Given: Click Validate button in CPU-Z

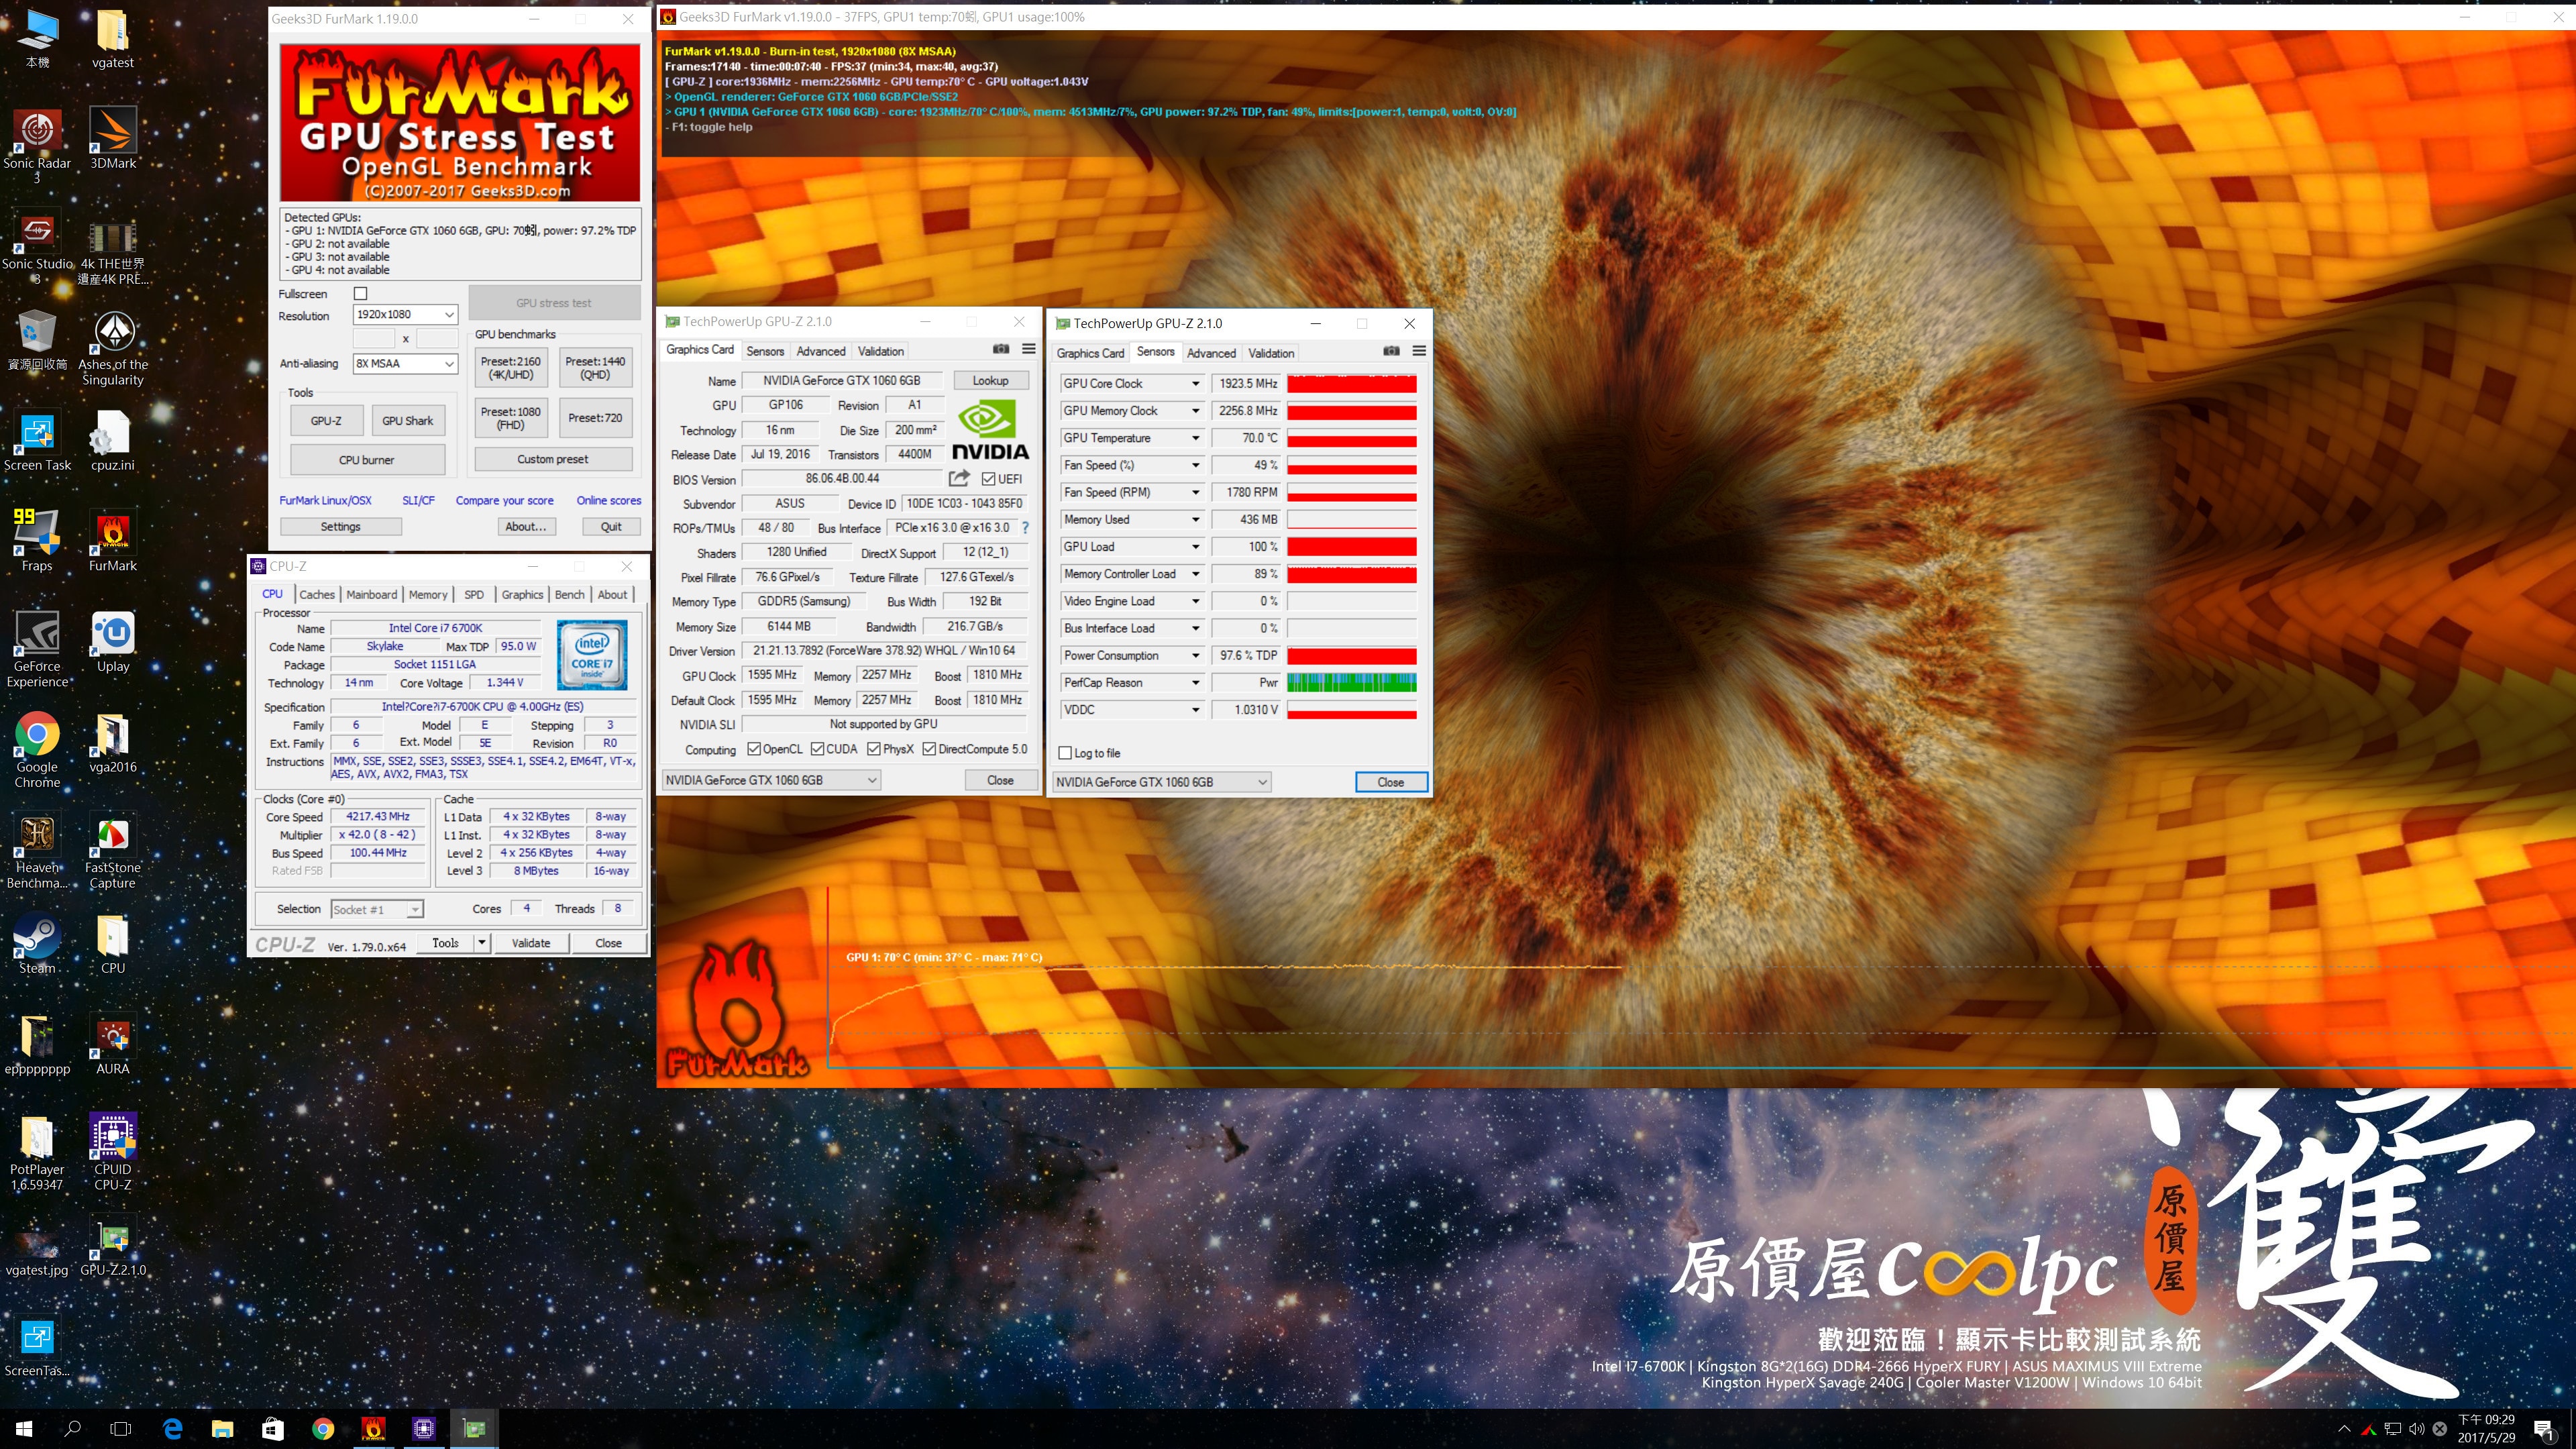Looking at the screenshot, I should (531, 942).
